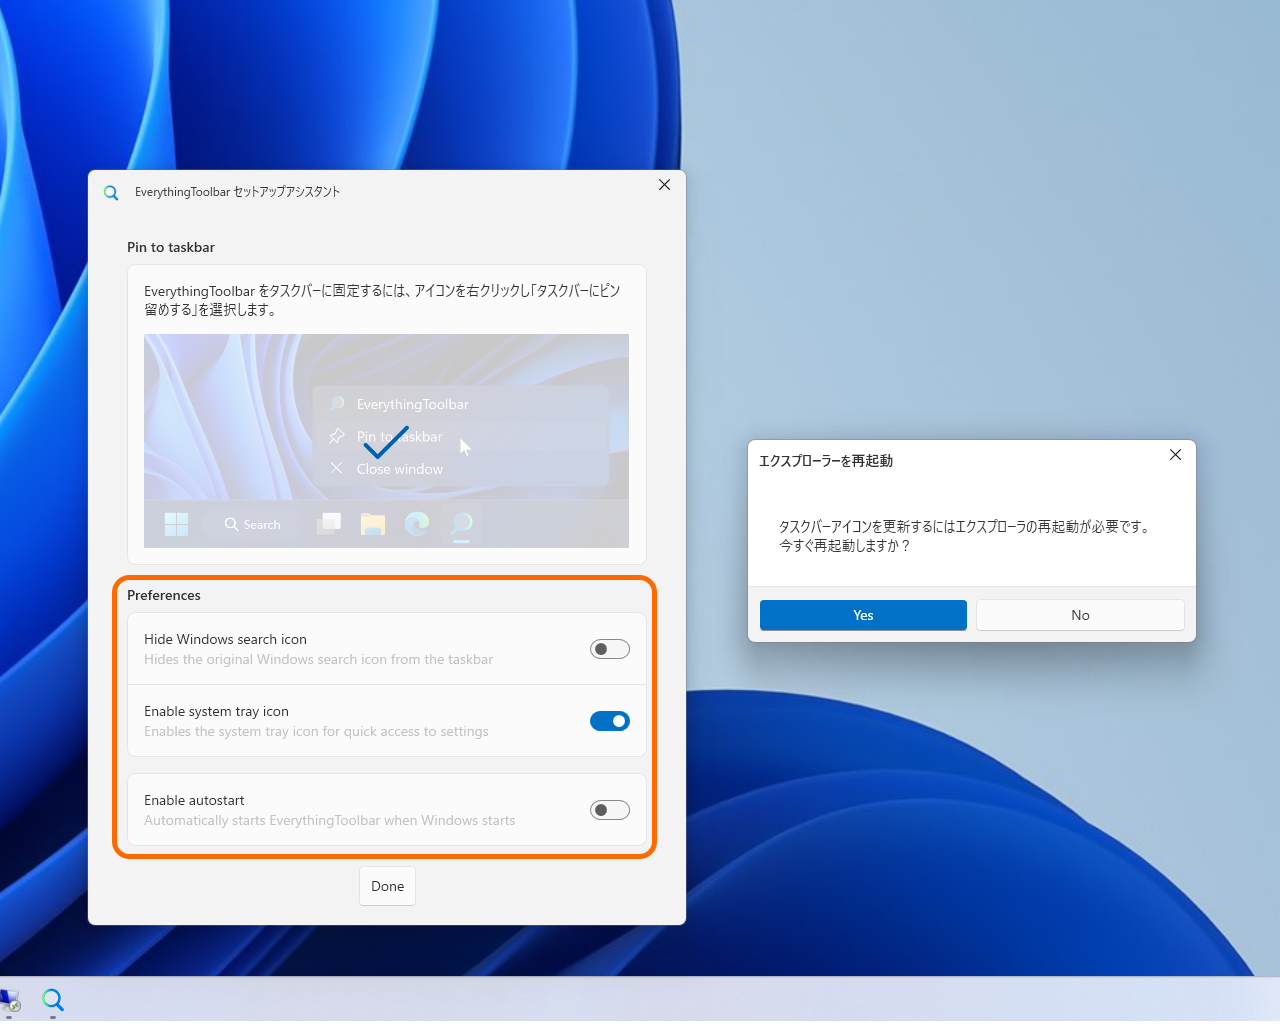The image size is (1280, 1024).
Task: Turn on the Enable autostart toggle
Action: click(x=609, y=809)
